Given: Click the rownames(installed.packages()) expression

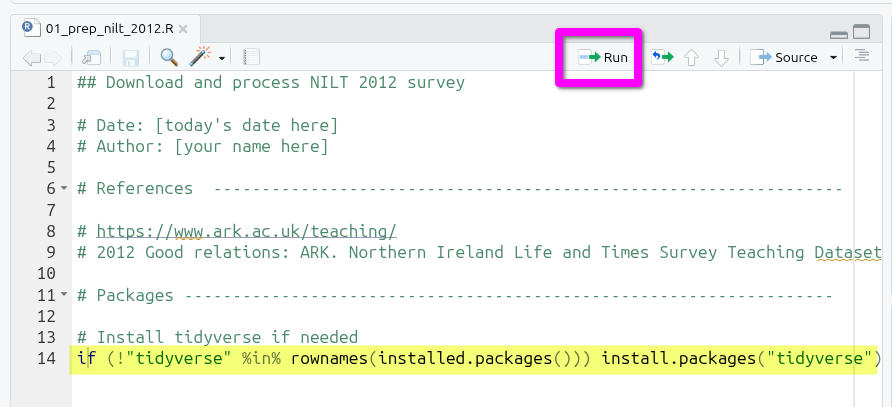Looking at the screenshot, I should coord(441,359).
